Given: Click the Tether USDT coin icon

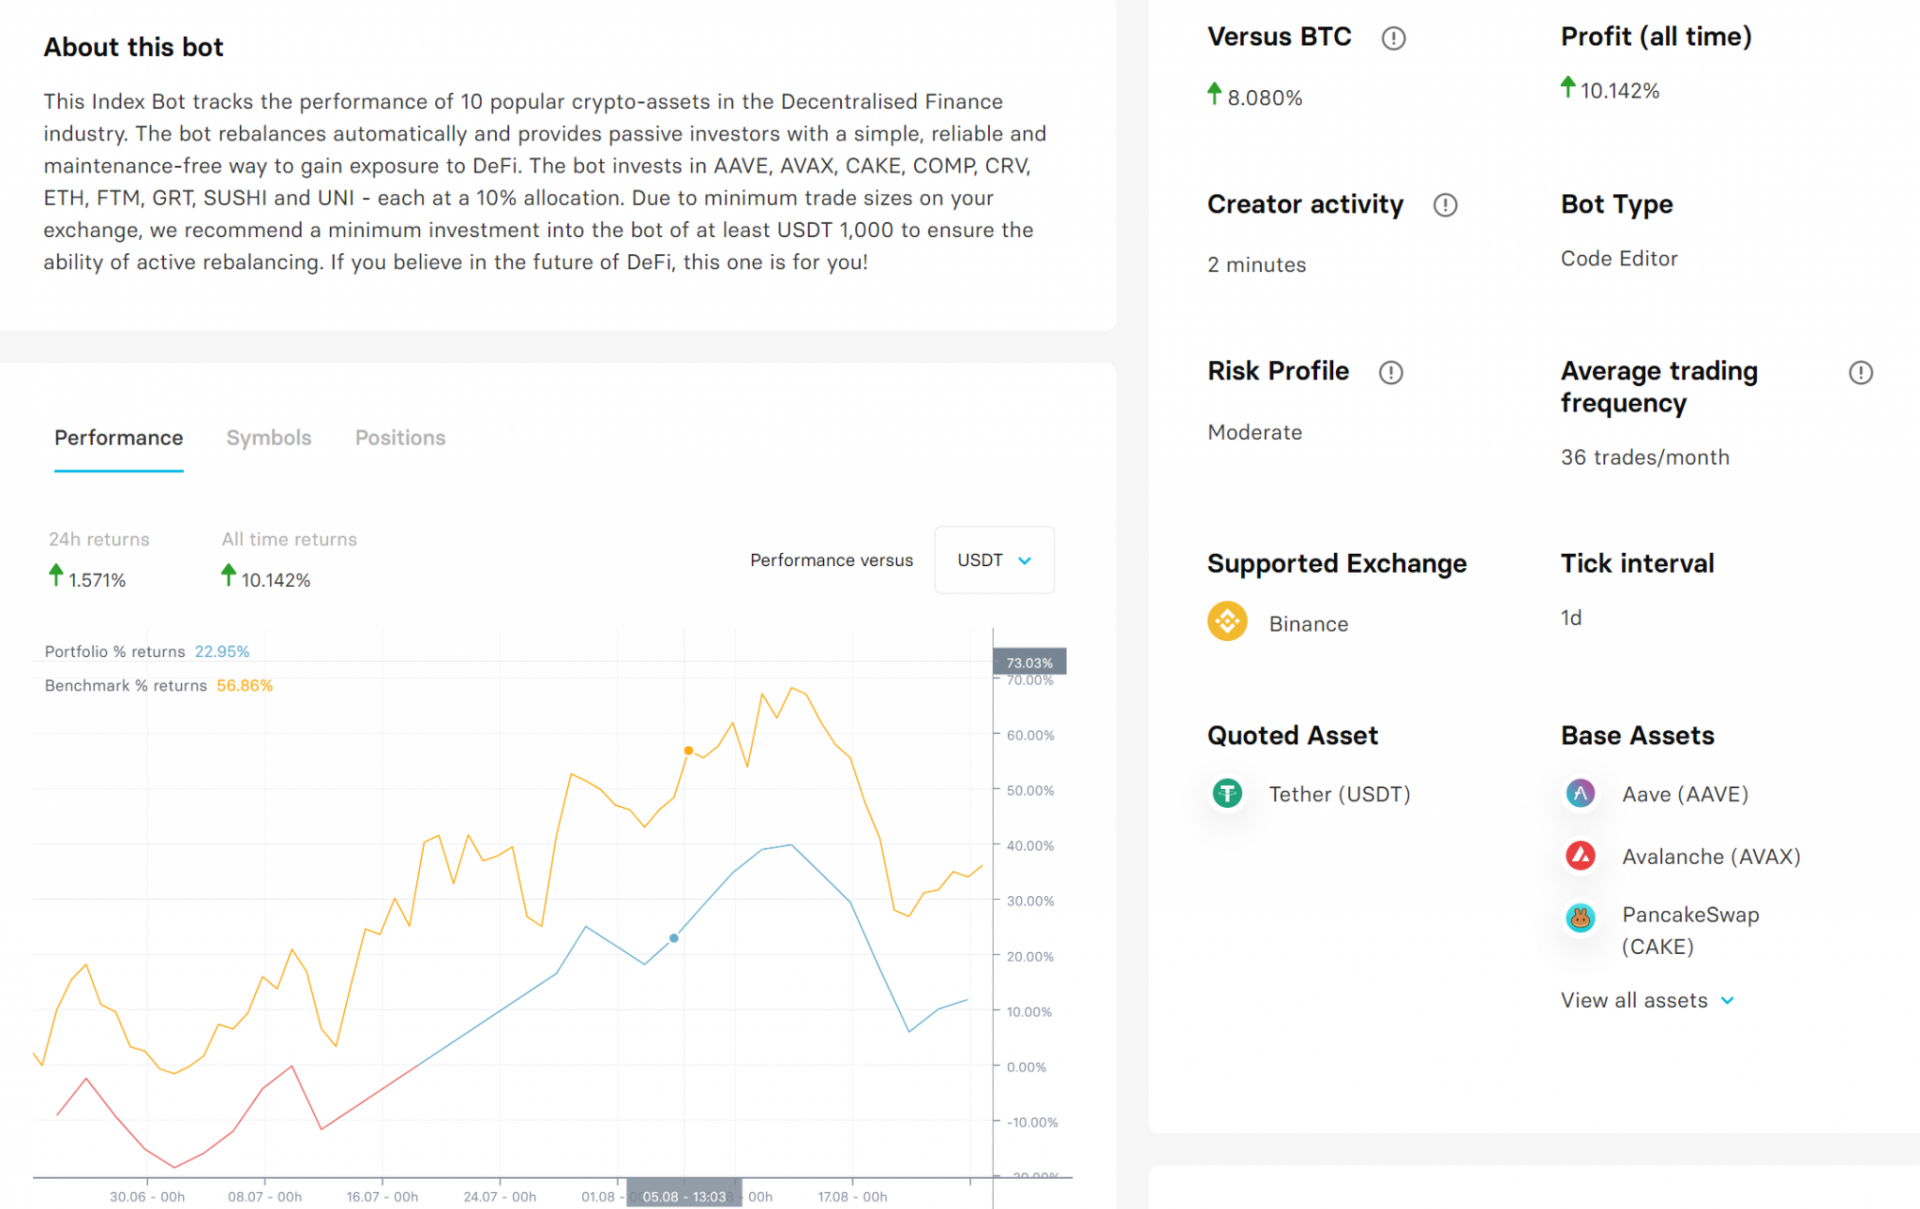Looking at the screenshot, I should pos(1227,793).
